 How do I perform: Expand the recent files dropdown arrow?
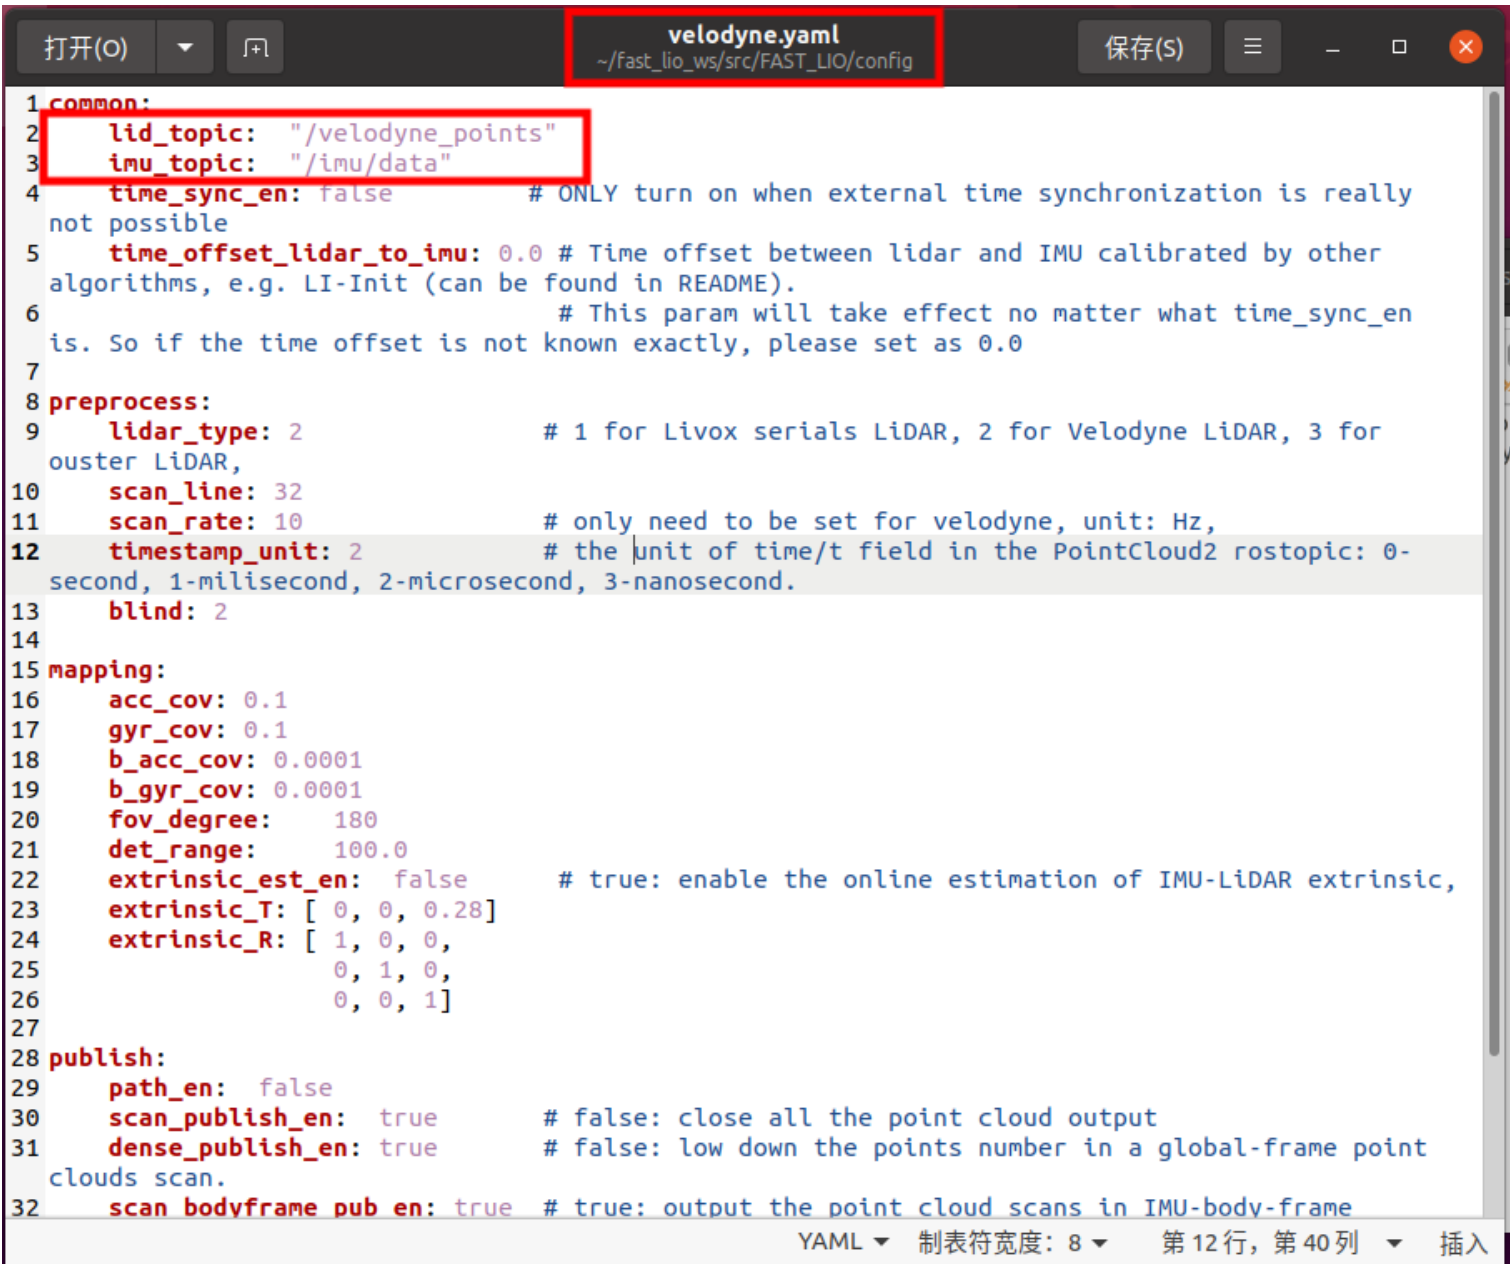185,48
